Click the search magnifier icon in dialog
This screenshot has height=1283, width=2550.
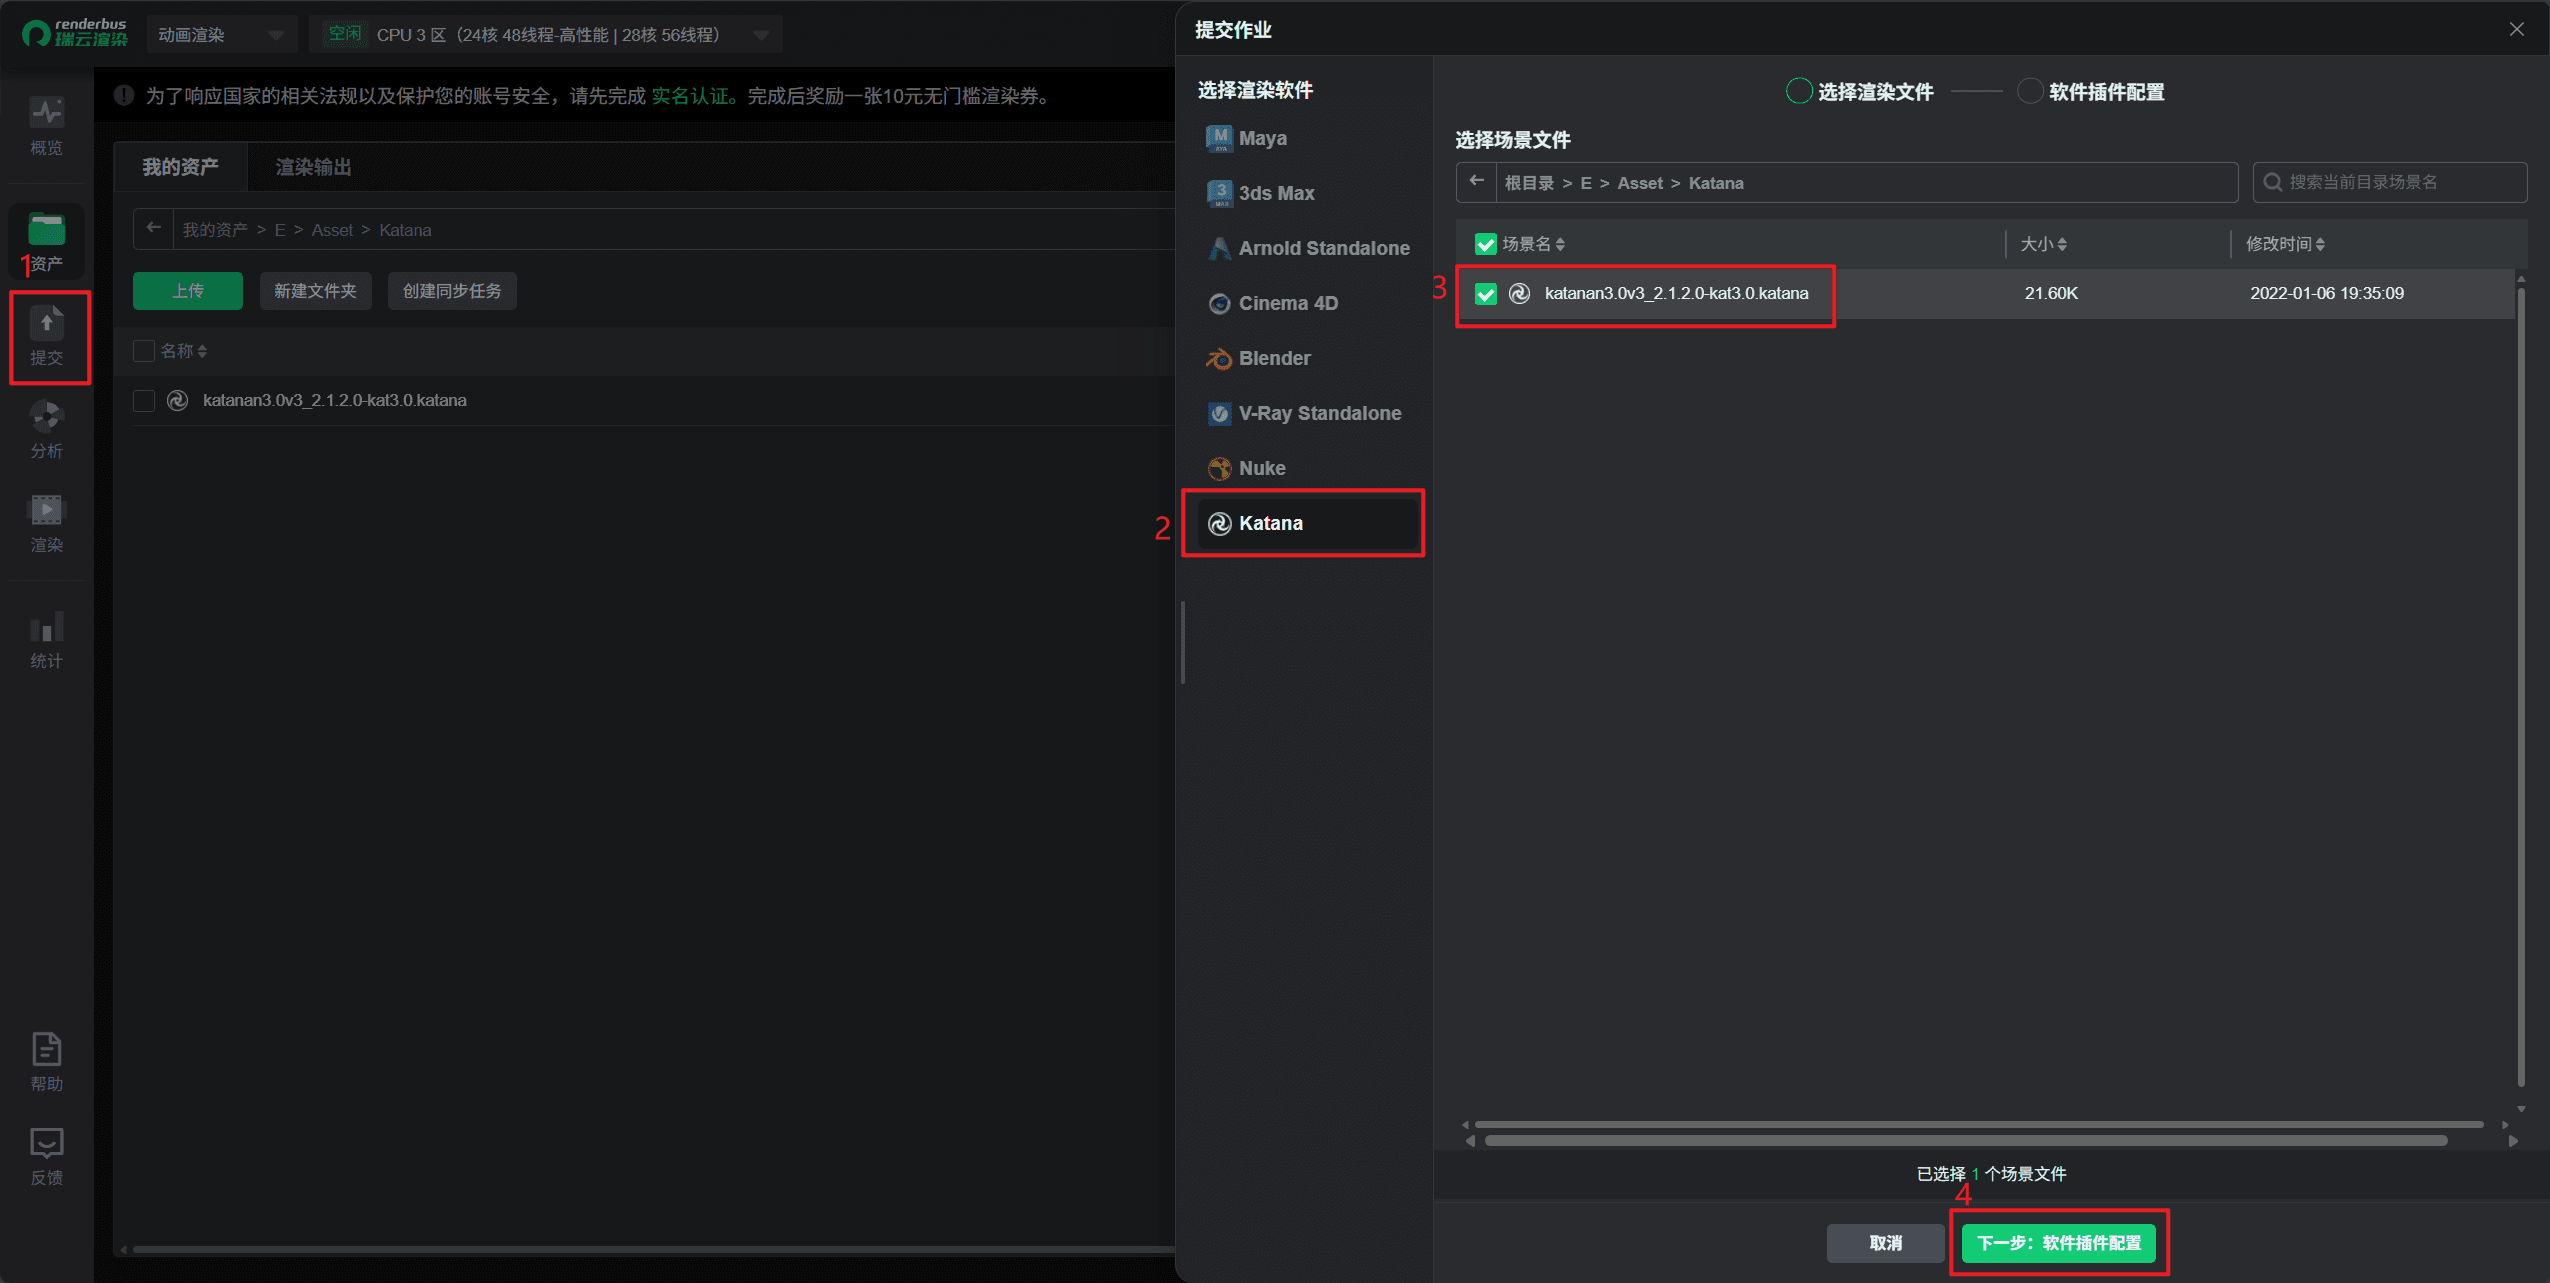(2273, 182)
